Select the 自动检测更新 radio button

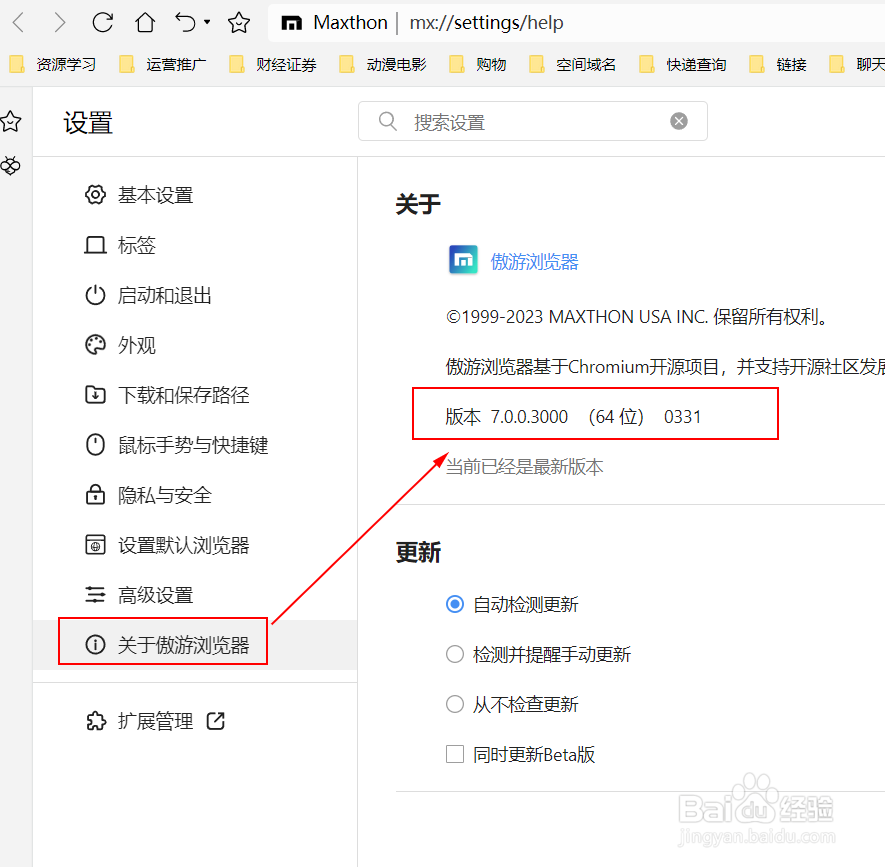[x=455, y=605]
